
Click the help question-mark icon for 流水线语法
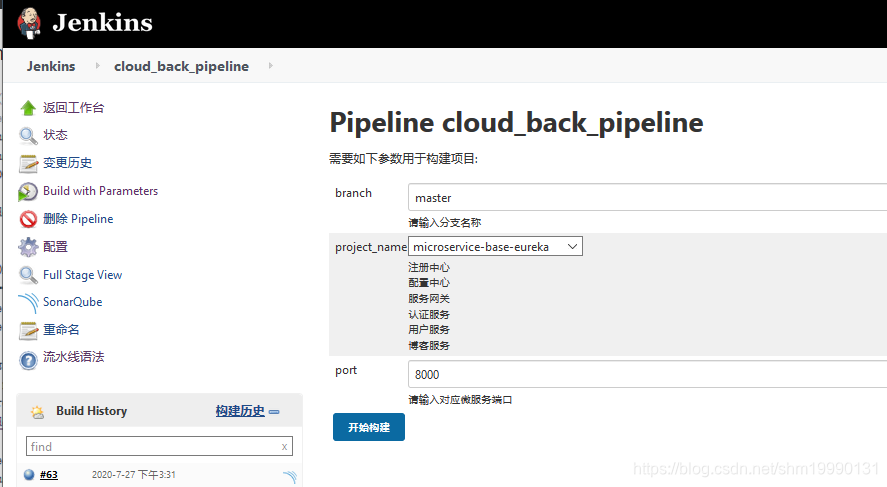tap(28, 360)
